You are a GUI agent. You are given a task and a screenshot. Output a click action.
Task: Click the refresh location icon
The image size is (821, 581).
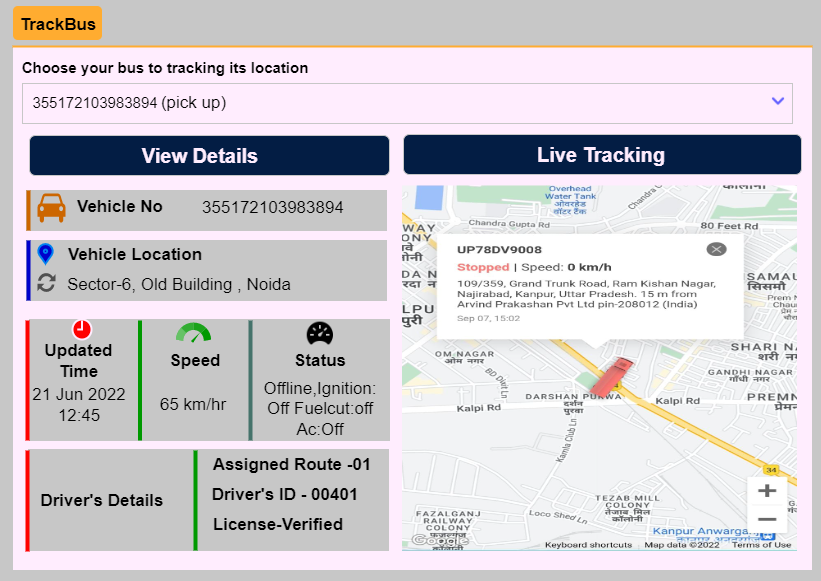coord(46,283)
